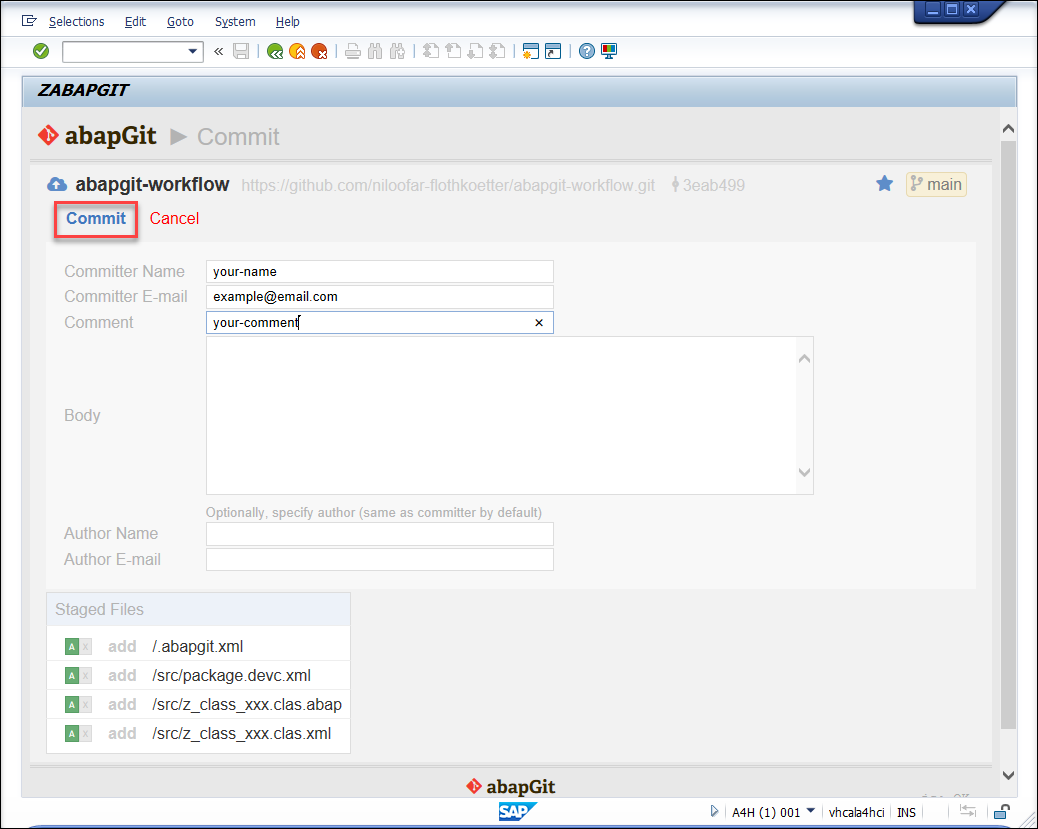Viewport: 1038px width, 829px height.
Task: Click the Author E-mail field
Action: (379, 560)
